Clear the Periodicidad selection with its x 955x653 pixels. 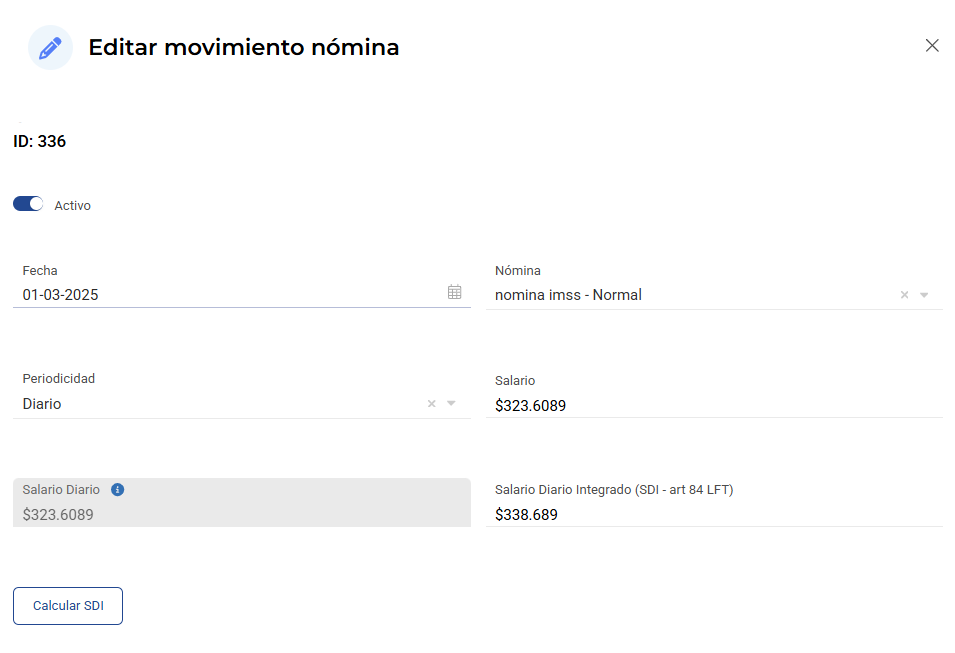click(x=431, y=403)
